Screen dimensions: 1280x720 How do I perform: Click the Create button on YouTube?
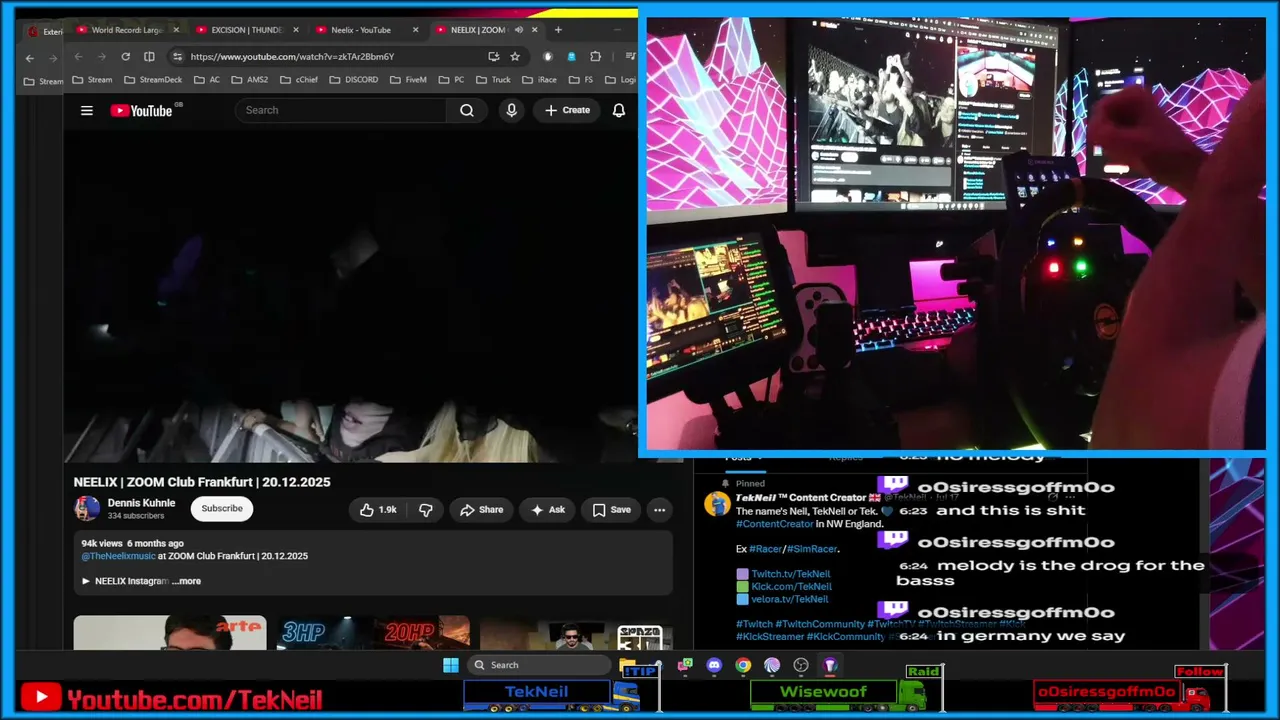pyautogui.click(x=568, y=110)
